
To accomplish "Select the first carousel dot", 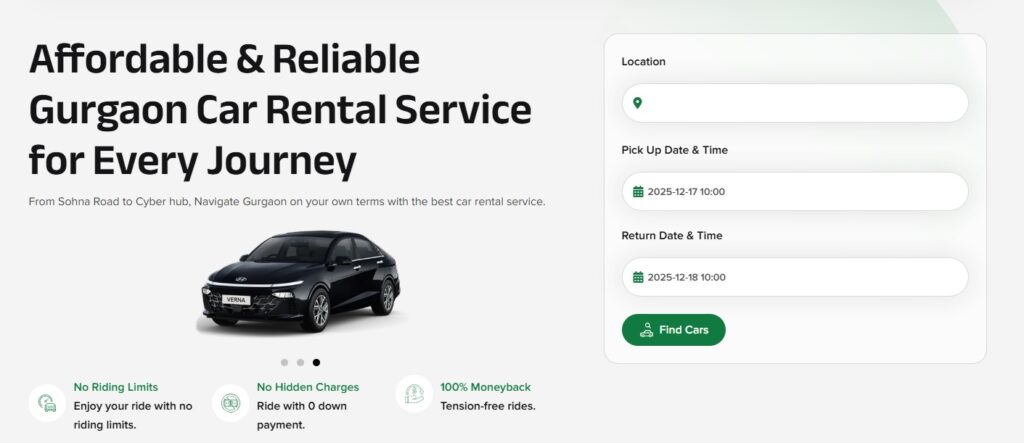I will (284, 363).
